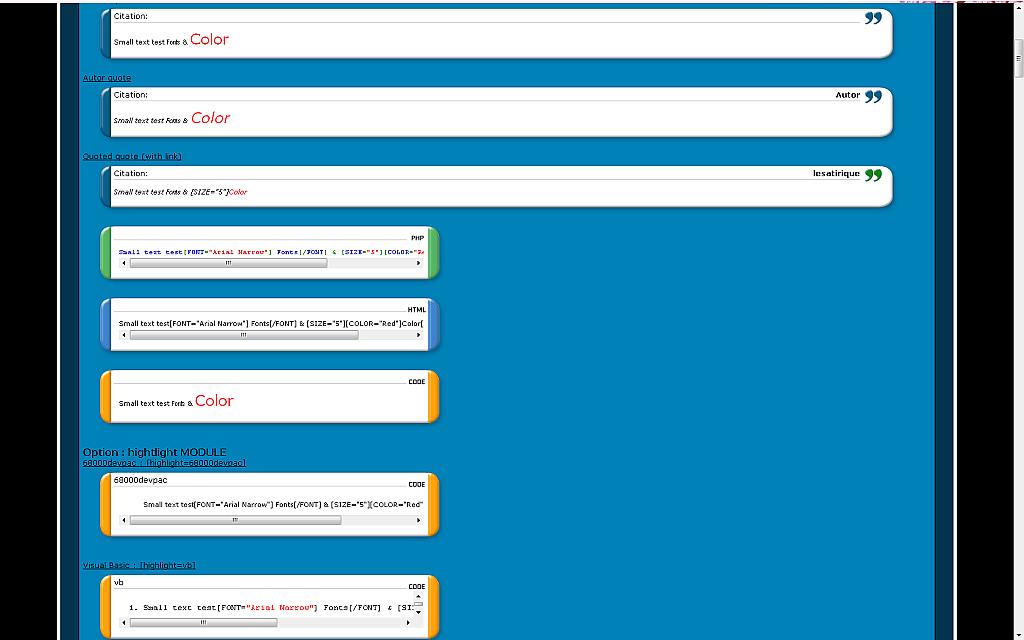1024x640 pixels.
Task: Click the horizontal scrollbar thumb in the HTML box
Action: pyautogui.click(x=243, y=335)
